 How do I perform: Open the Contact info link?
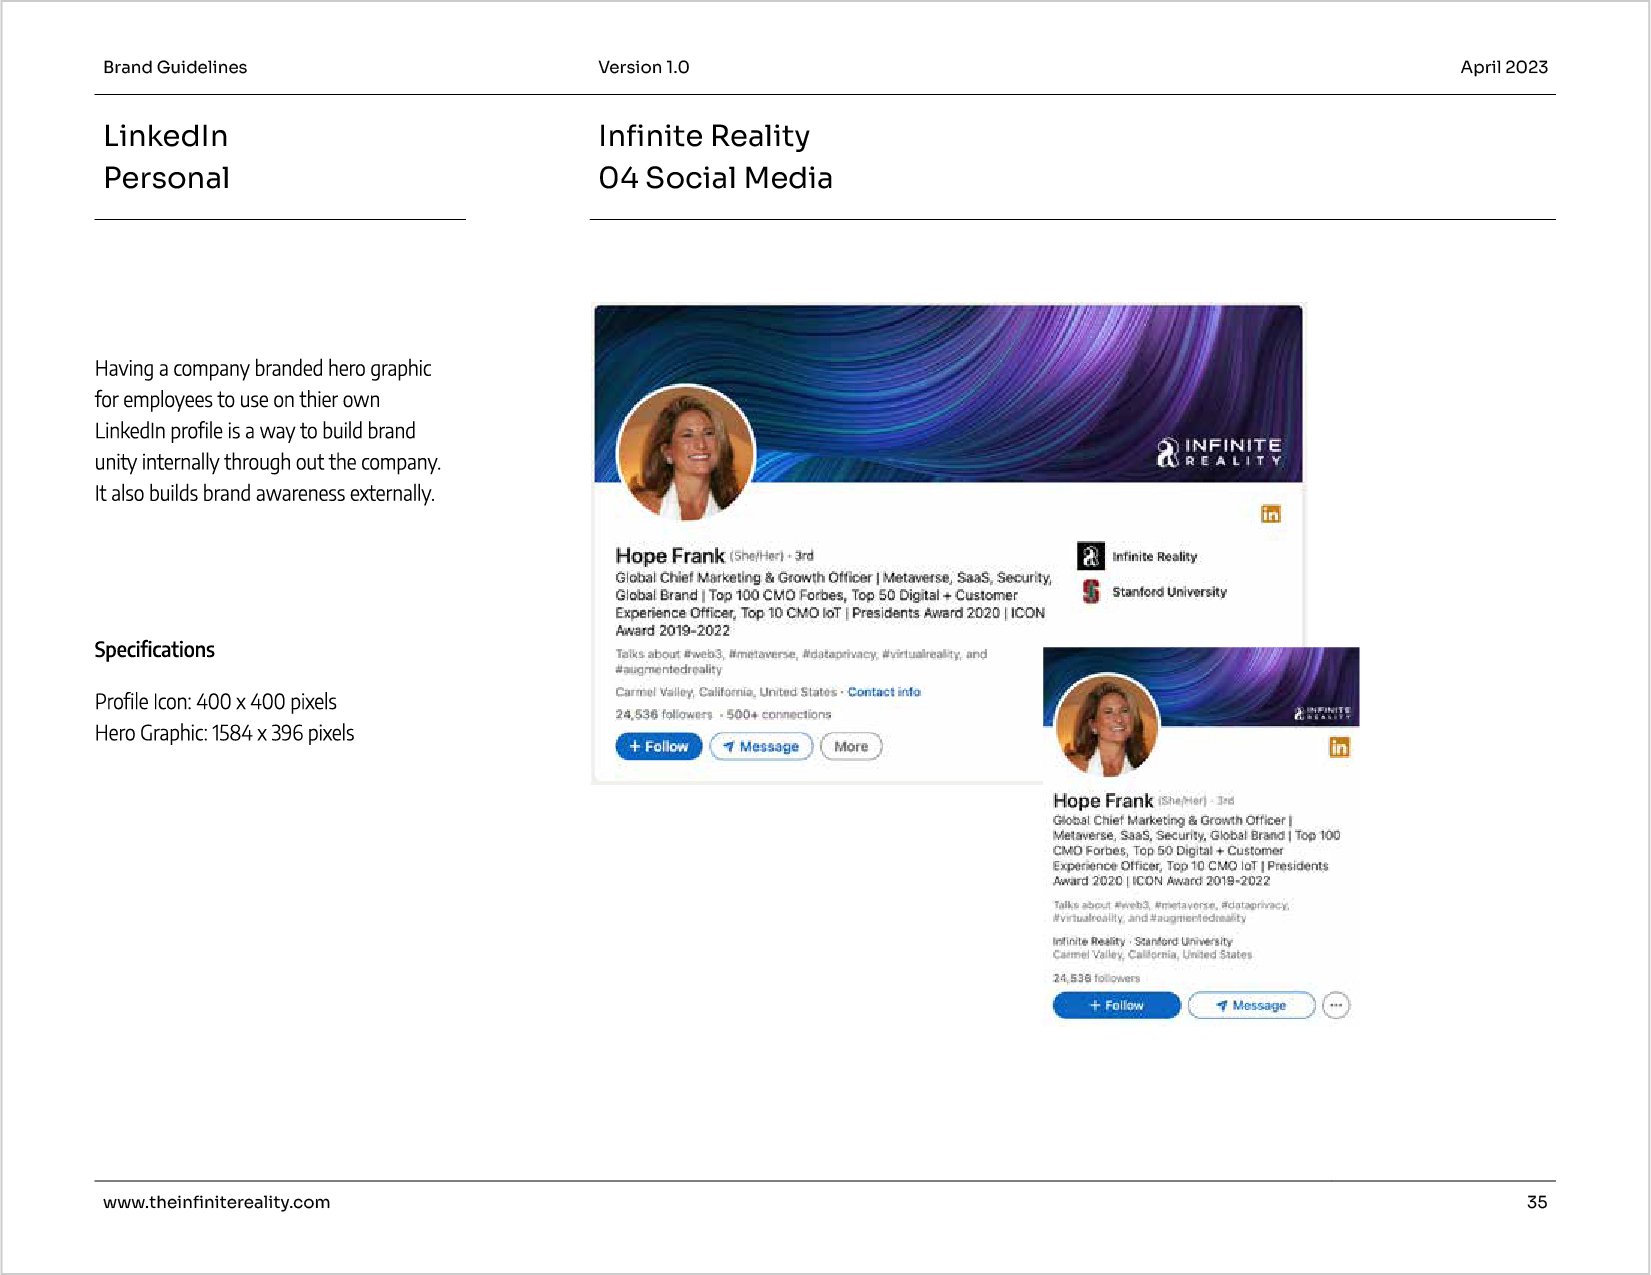(x=884, y=692)
